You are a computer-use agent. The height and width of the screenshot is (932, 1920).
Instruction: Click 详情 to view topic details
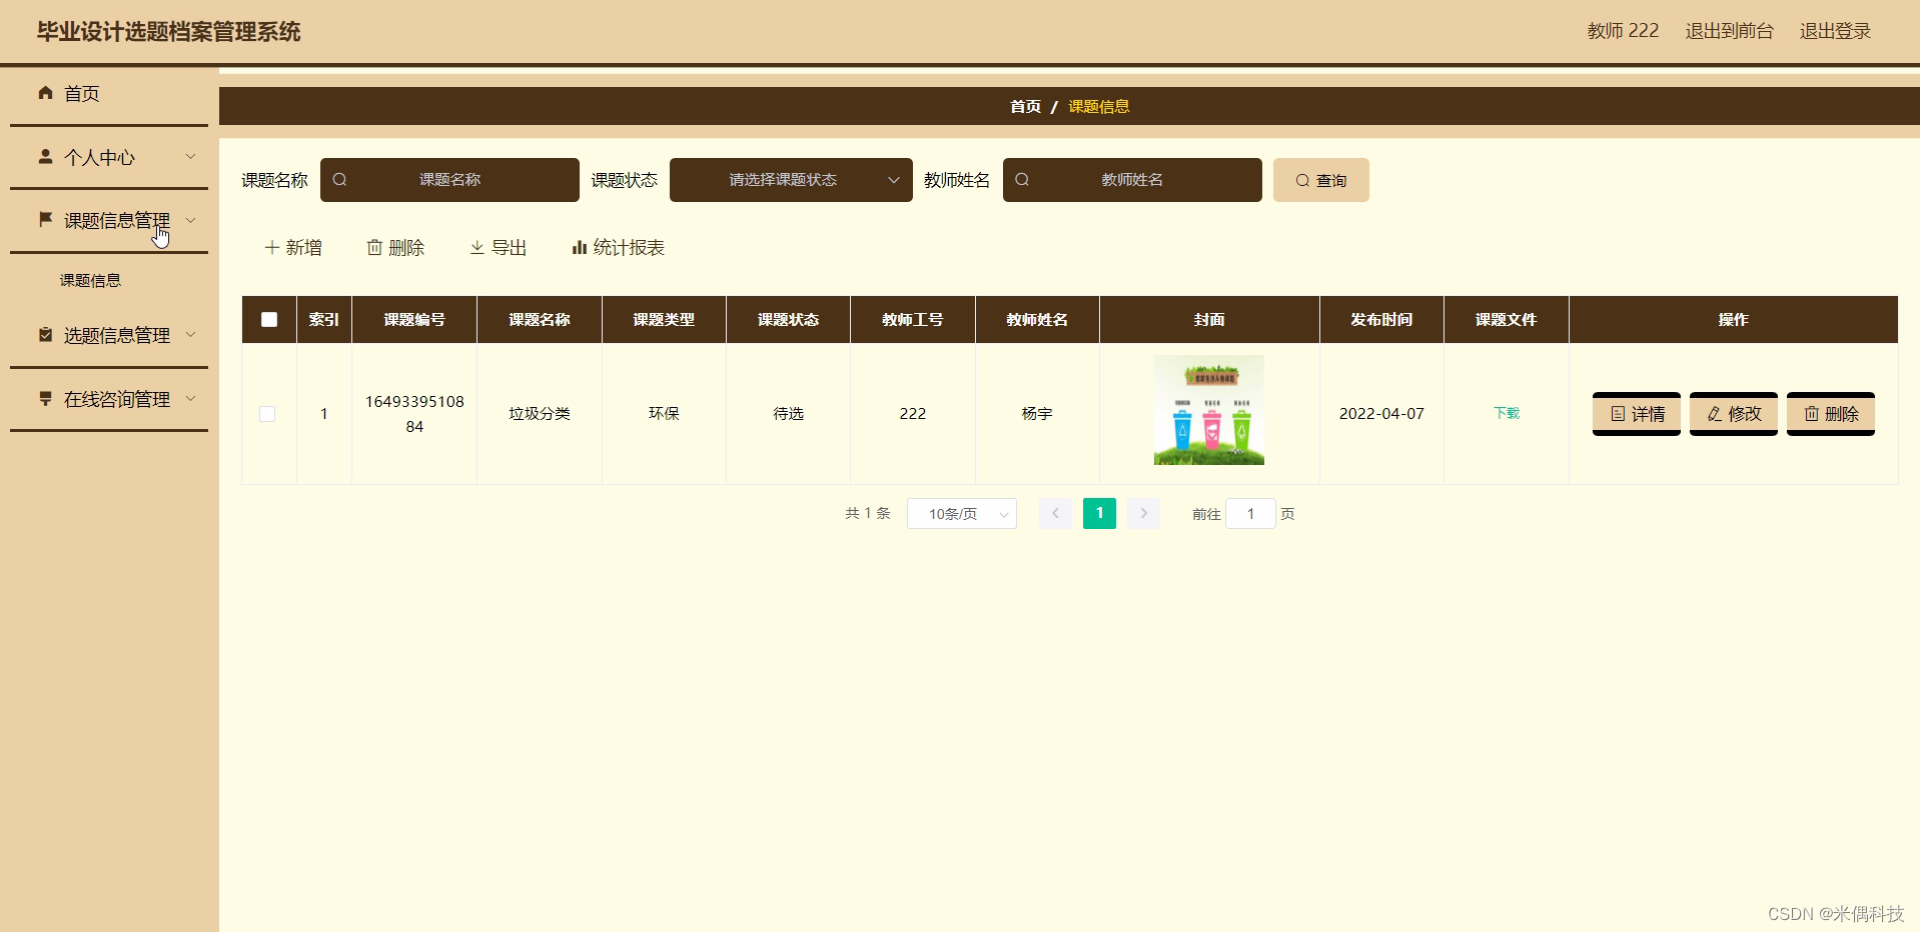click(x=1636, y=413)
